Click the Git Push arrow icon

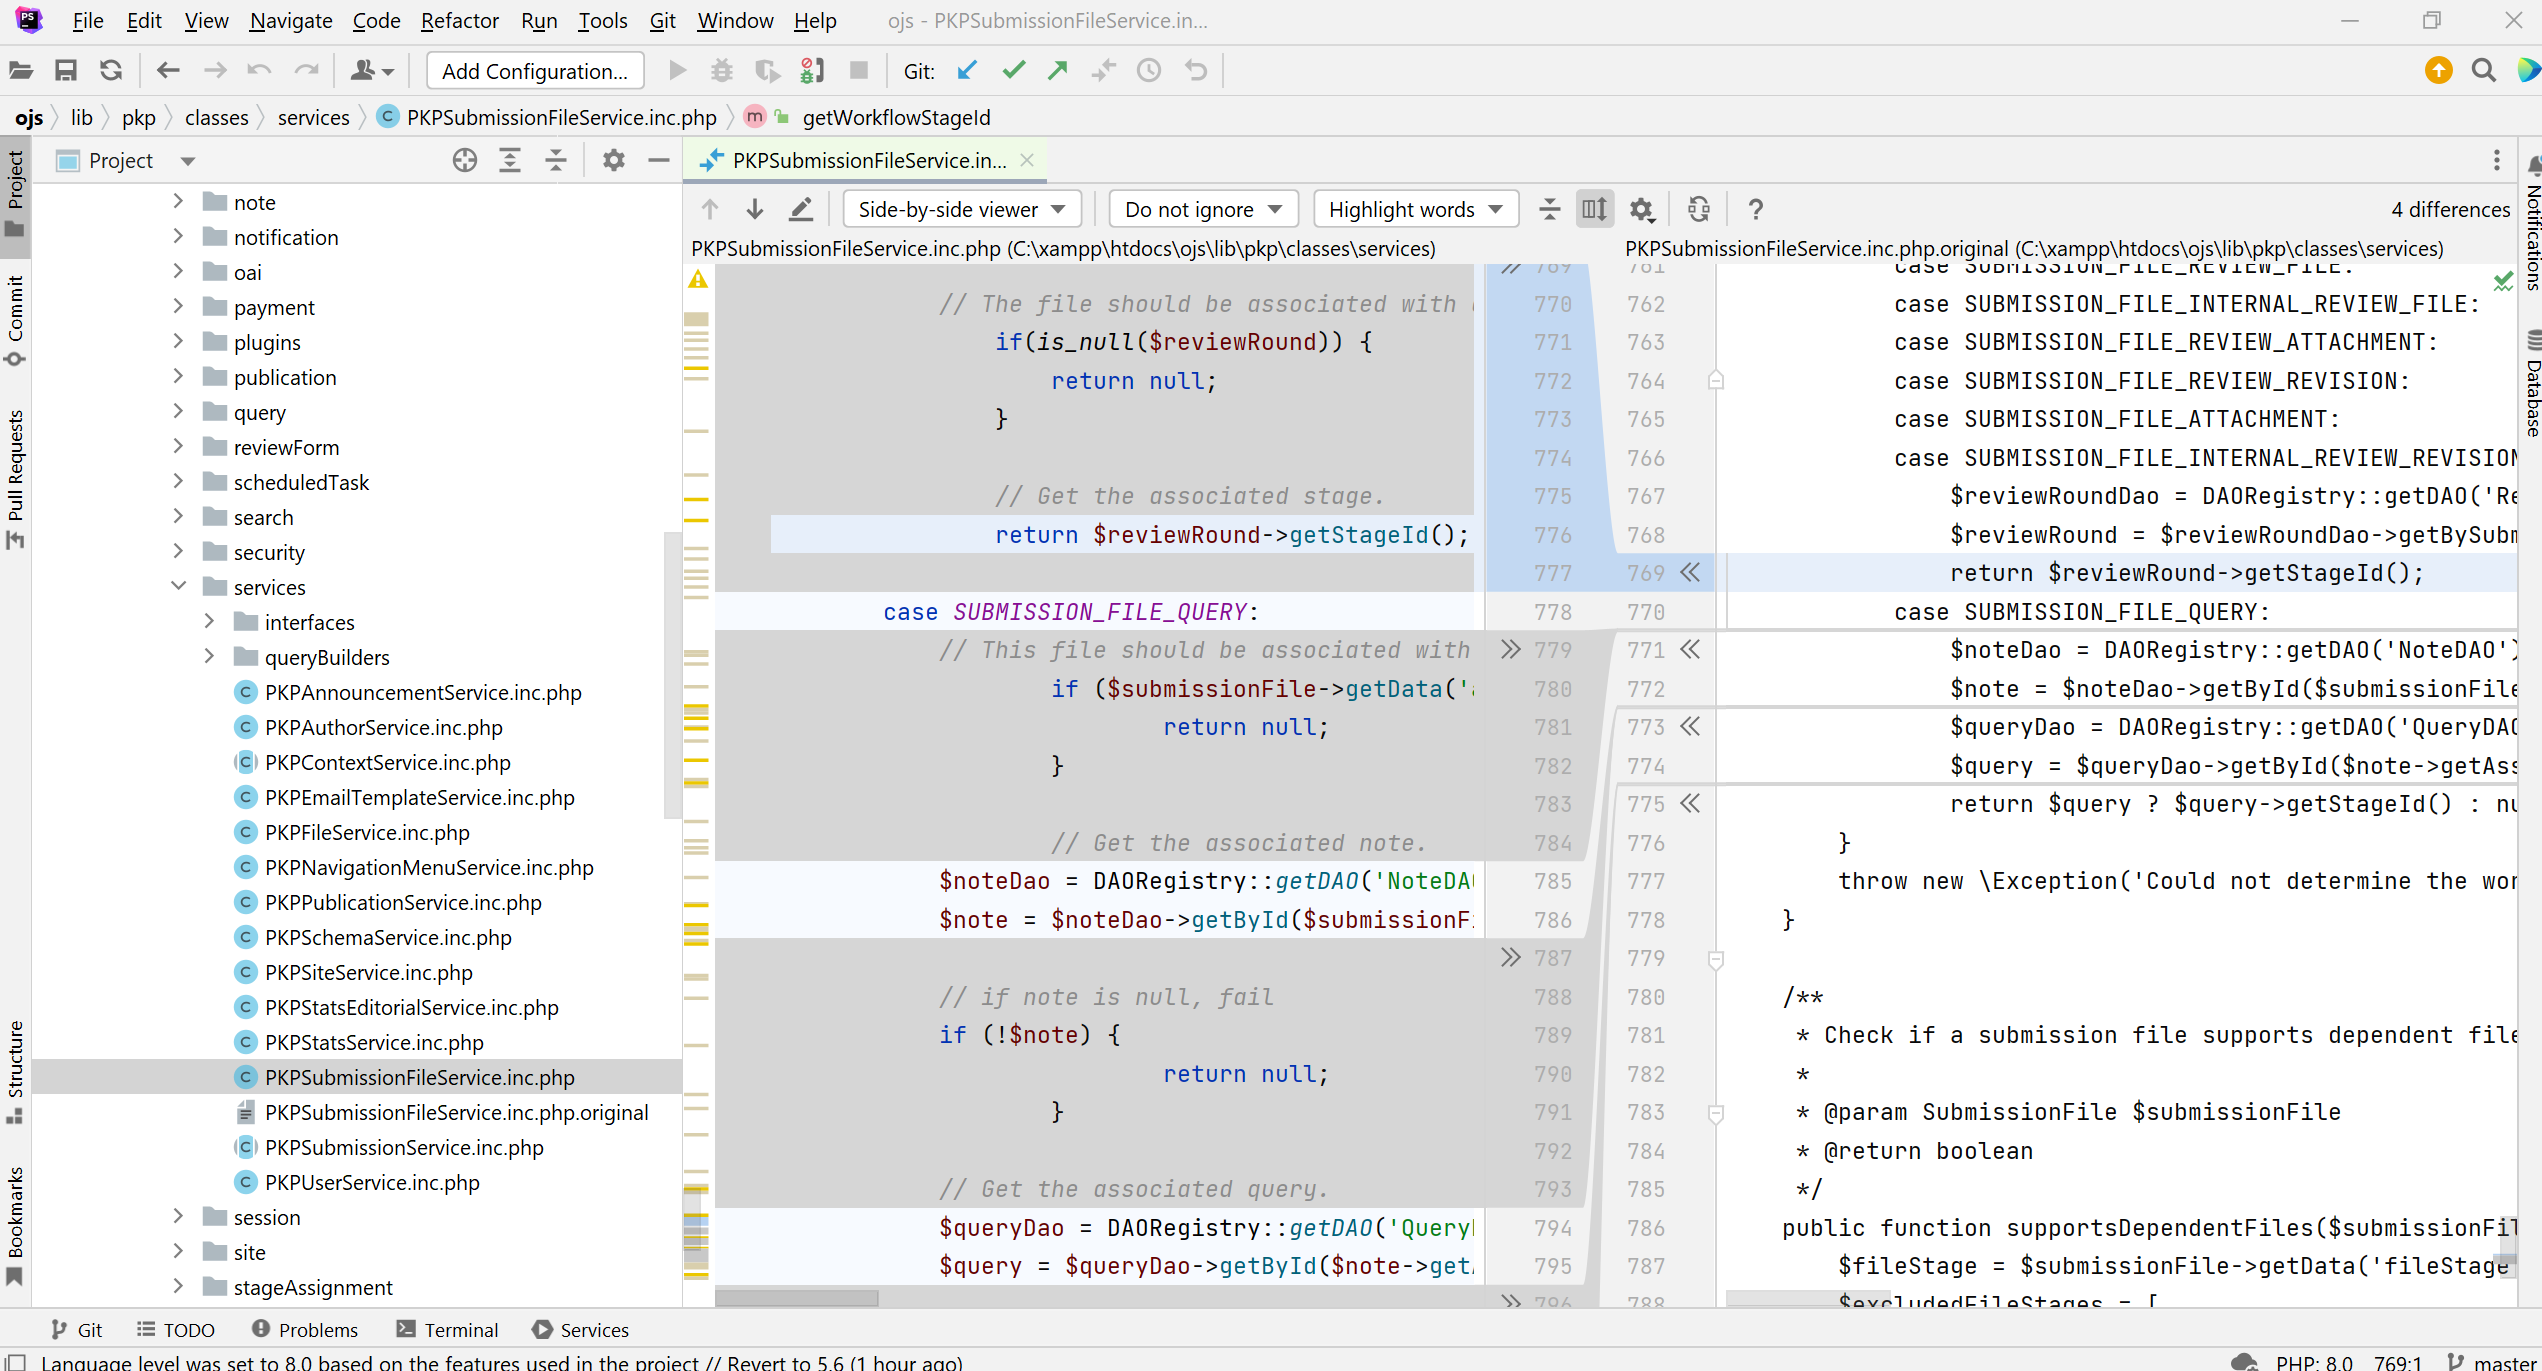pyautogui.click(x=1058, y=71)
